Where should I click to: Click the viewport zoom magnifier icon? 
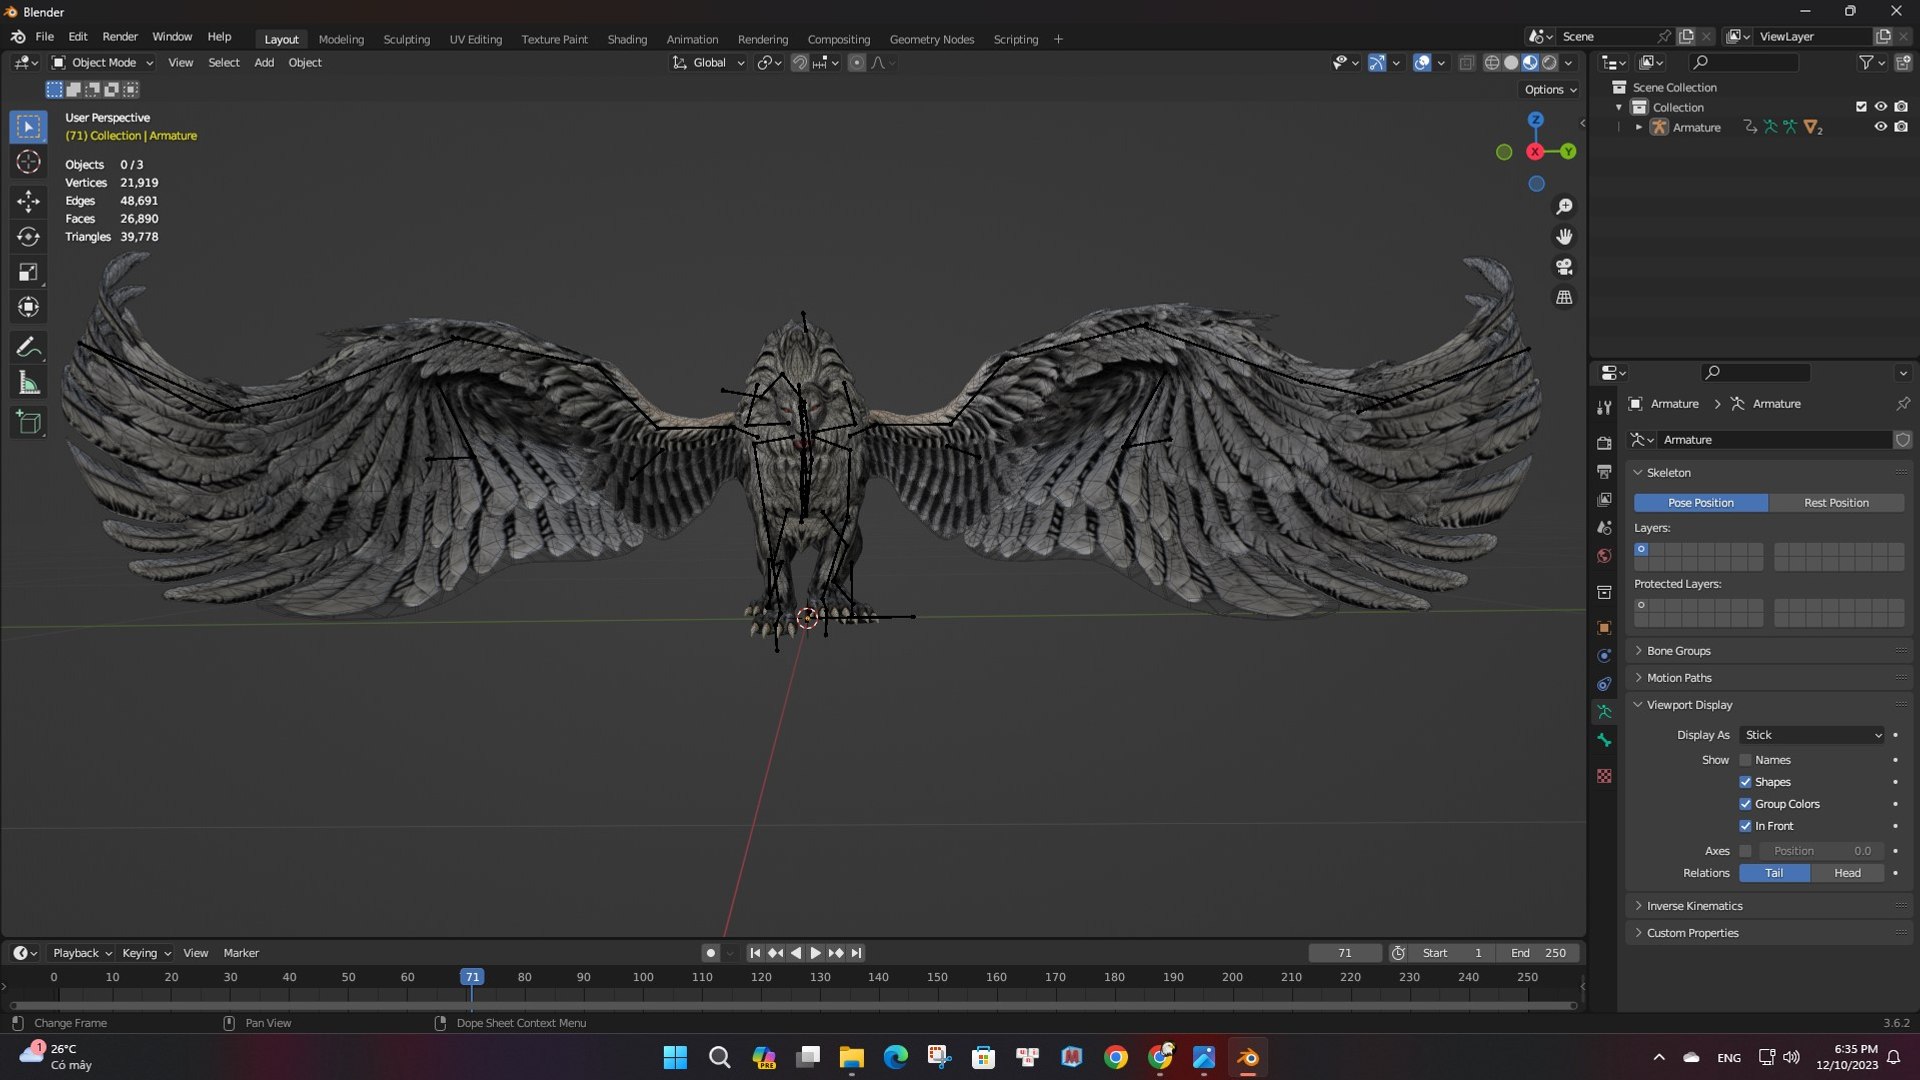pos(1564,207)
